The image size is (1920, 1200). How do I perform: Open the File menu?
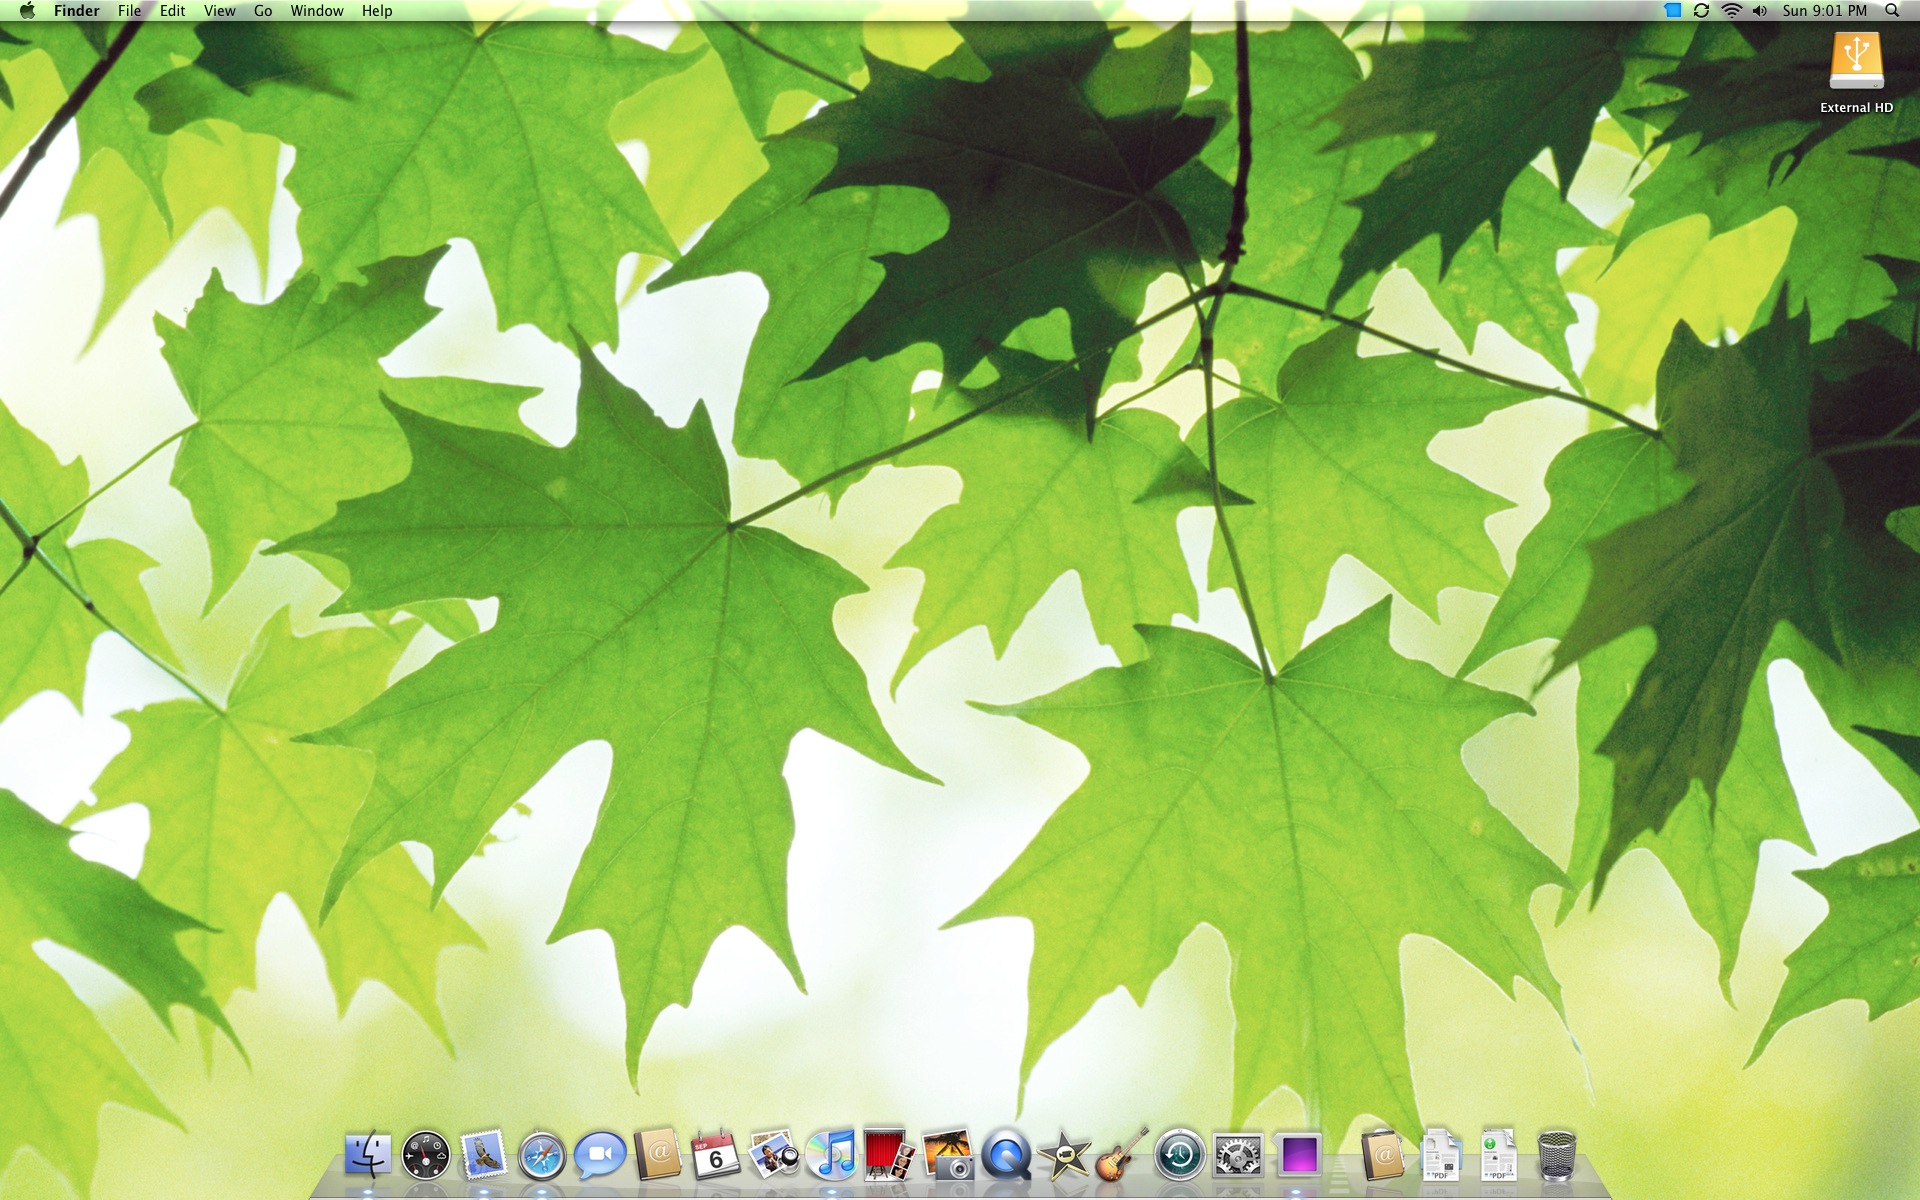point(130,11)
